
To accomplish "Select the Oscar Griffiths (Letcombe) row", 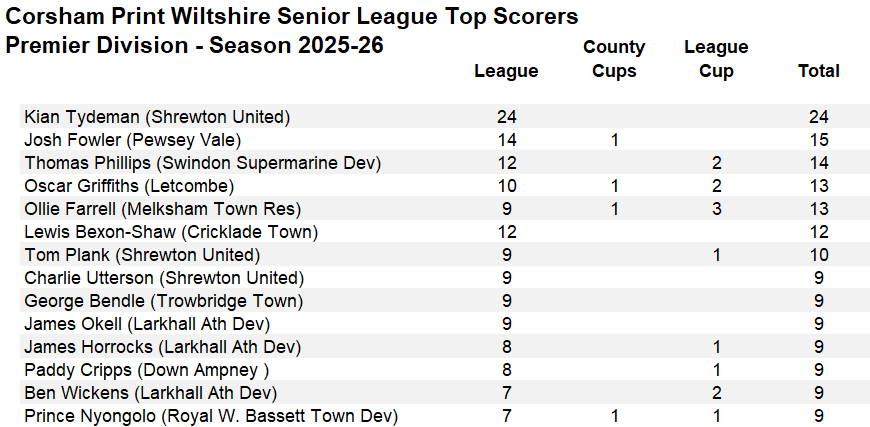I will [x=129, y=186].
